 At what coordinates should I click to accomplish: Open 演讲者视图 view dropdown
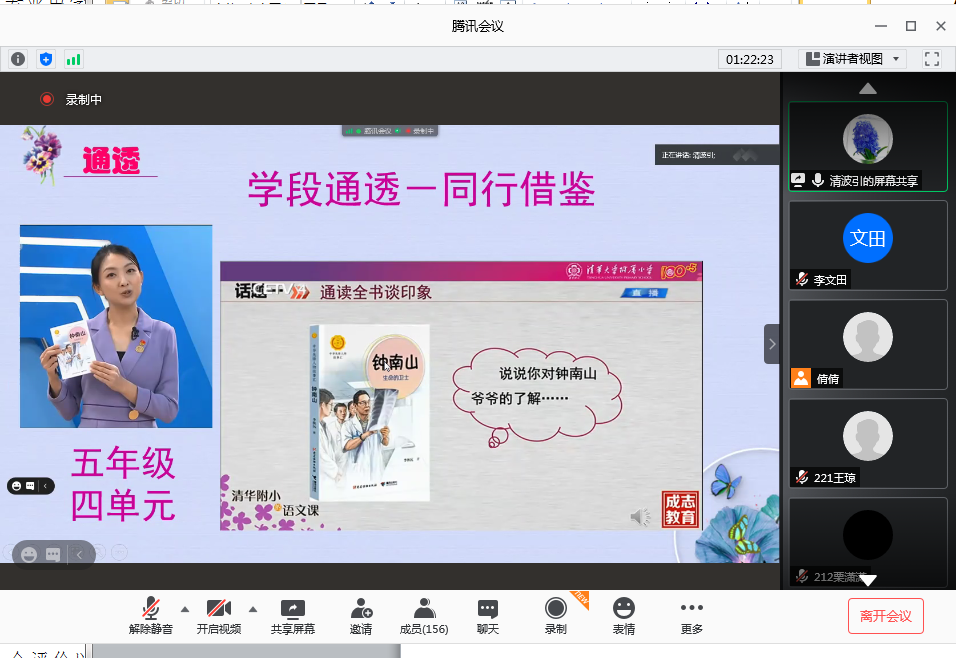tap(852, 59)
